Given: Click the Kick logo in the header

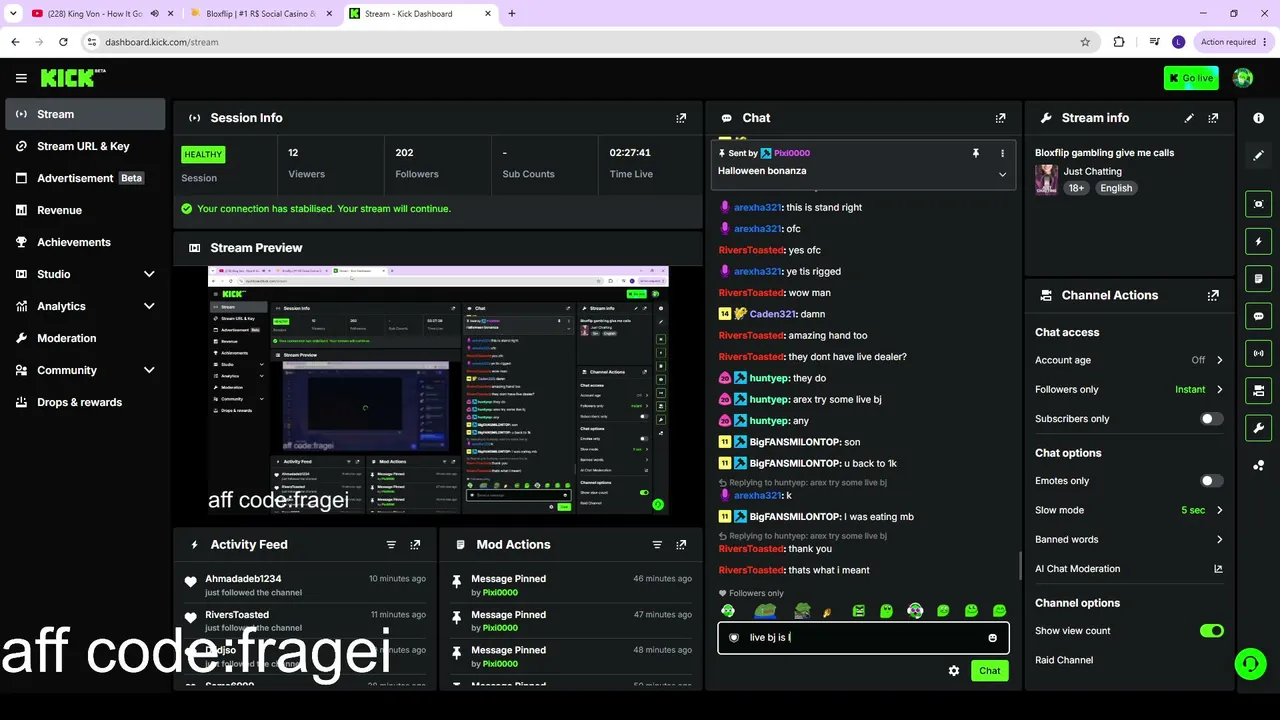Looking at the screenshot, I should pyautogui.click(x=73, y=78).
